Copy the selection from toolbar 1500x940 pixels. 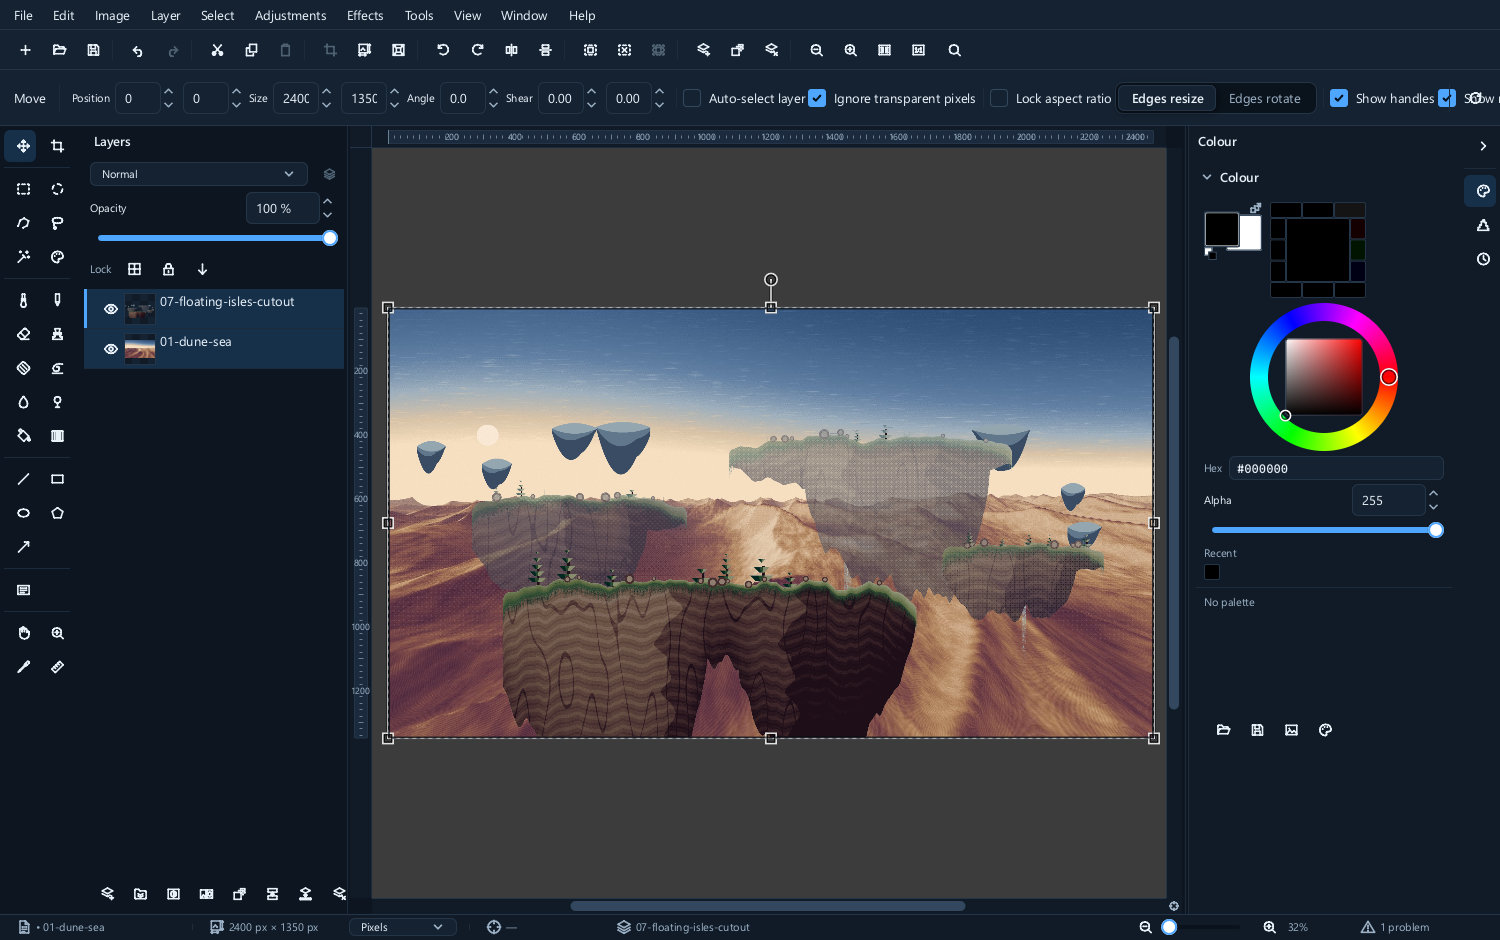coord(251,50)
